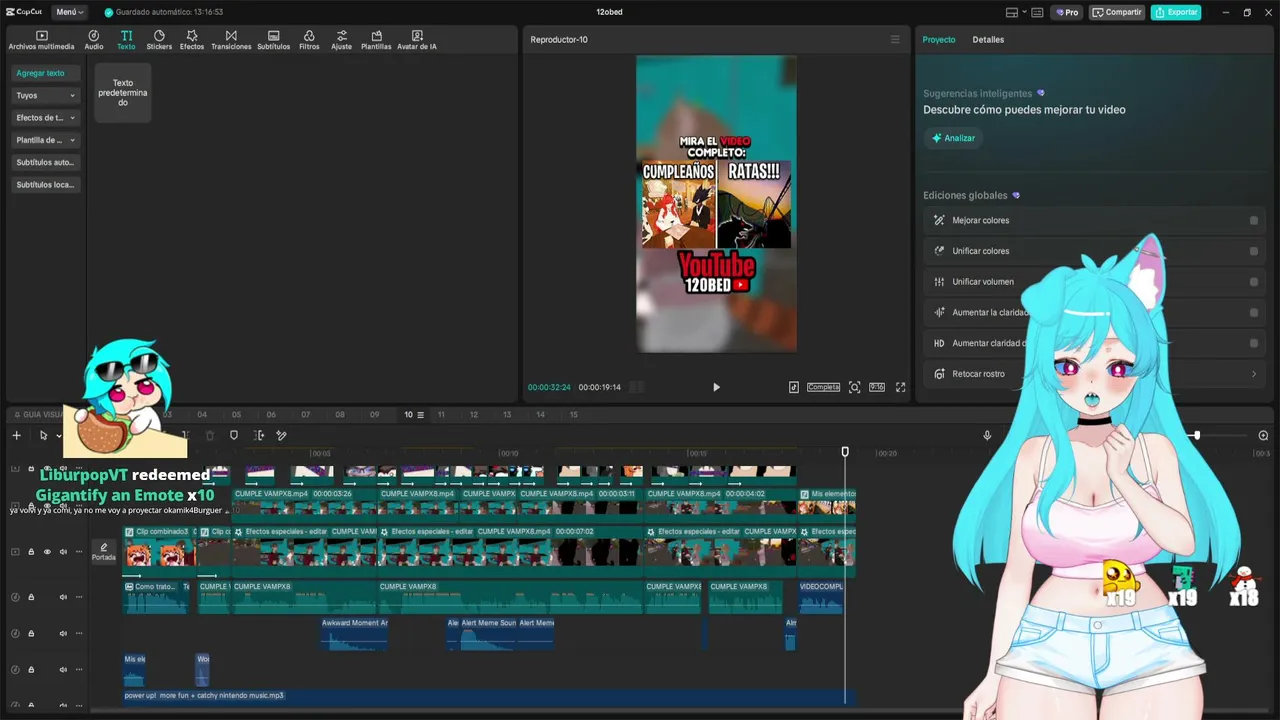Select the Agregar texto sidebar item

[45, 73]
